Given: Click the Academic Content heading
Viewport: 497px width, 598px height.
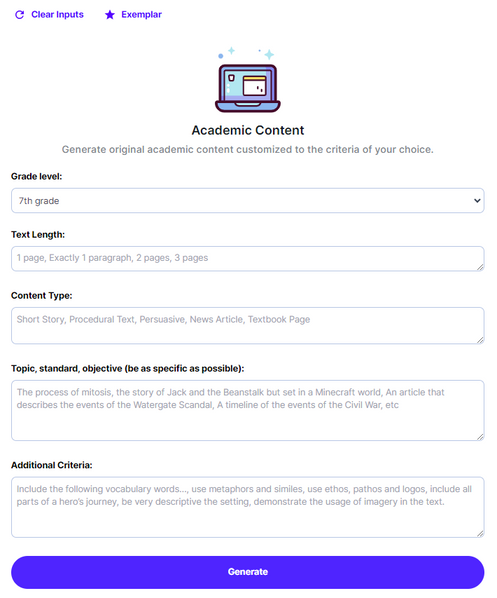Looking at the screenshot, I should tap(248, 130).
